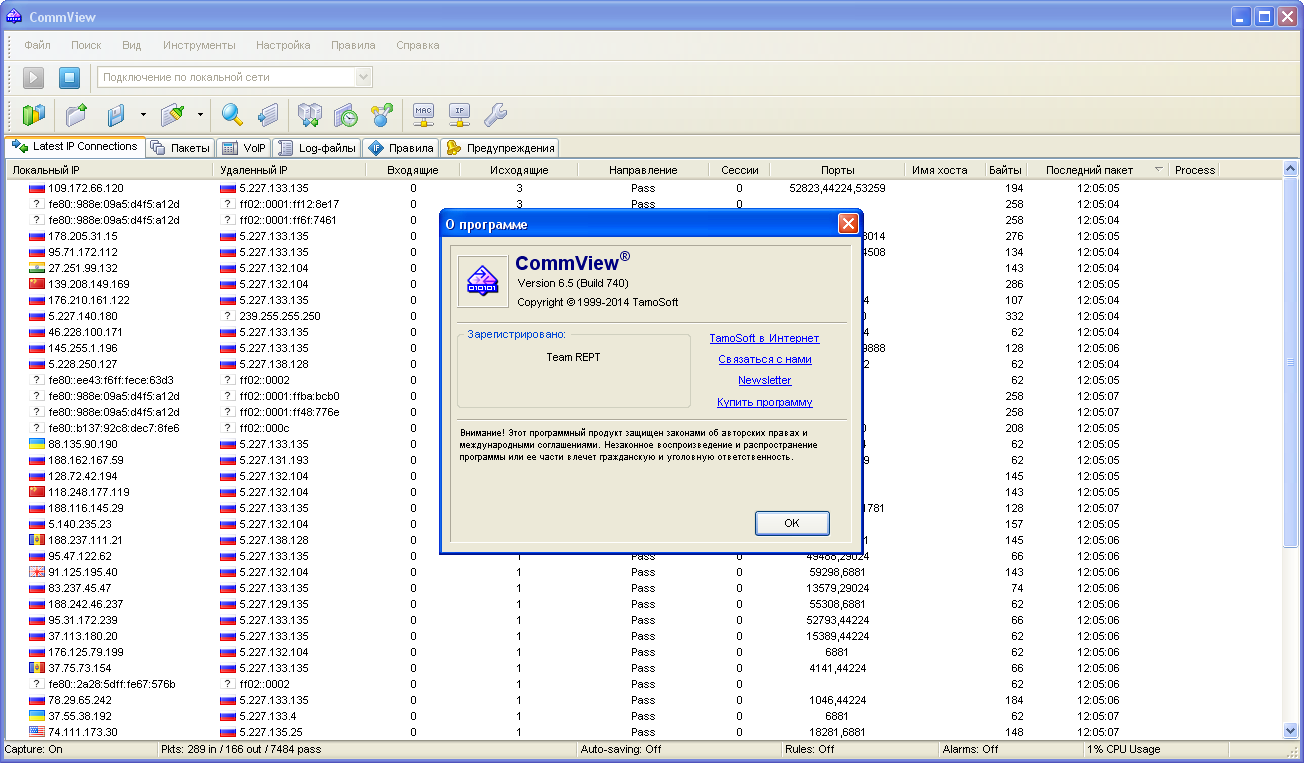Click scrollbar down arrow of connections list
1304x763 pixels.
point(1290,731)
